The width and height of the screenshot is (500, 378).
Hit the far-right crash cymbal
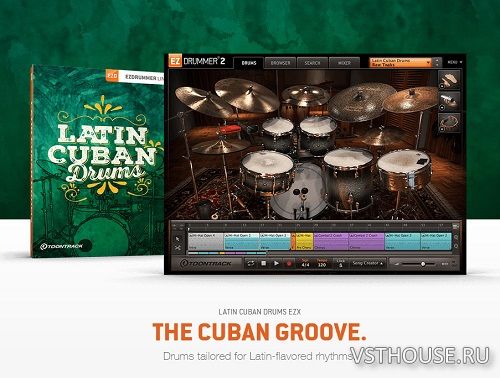click(x=411, y=99)
